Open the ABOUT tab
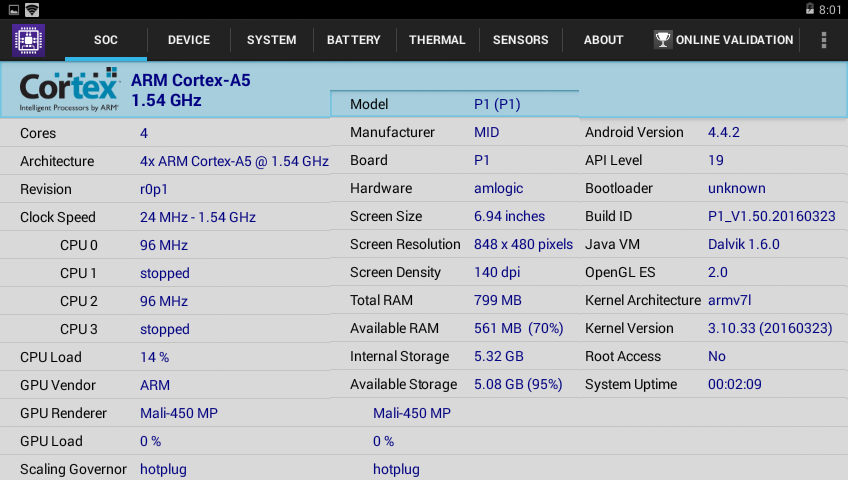This screenshot has height=480, width=848. coord(604,40)
